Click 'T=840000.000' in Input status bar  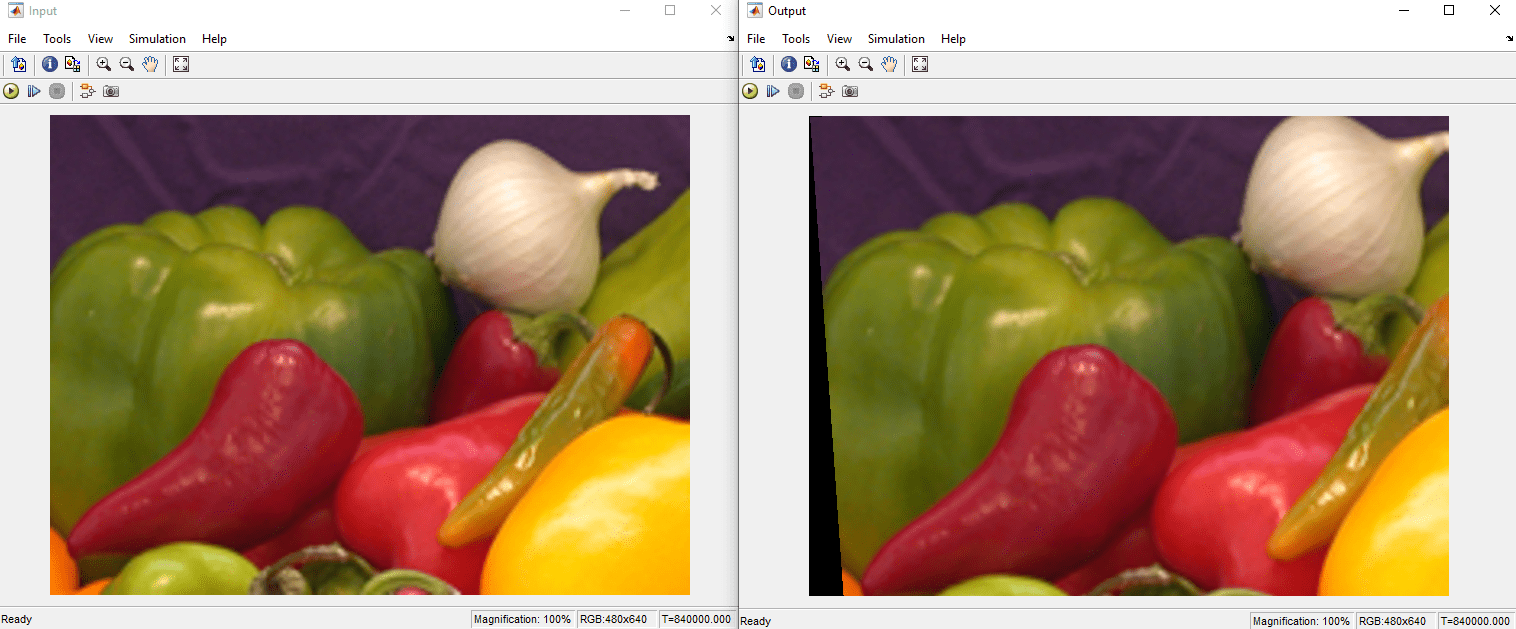(x=697, y=620)
